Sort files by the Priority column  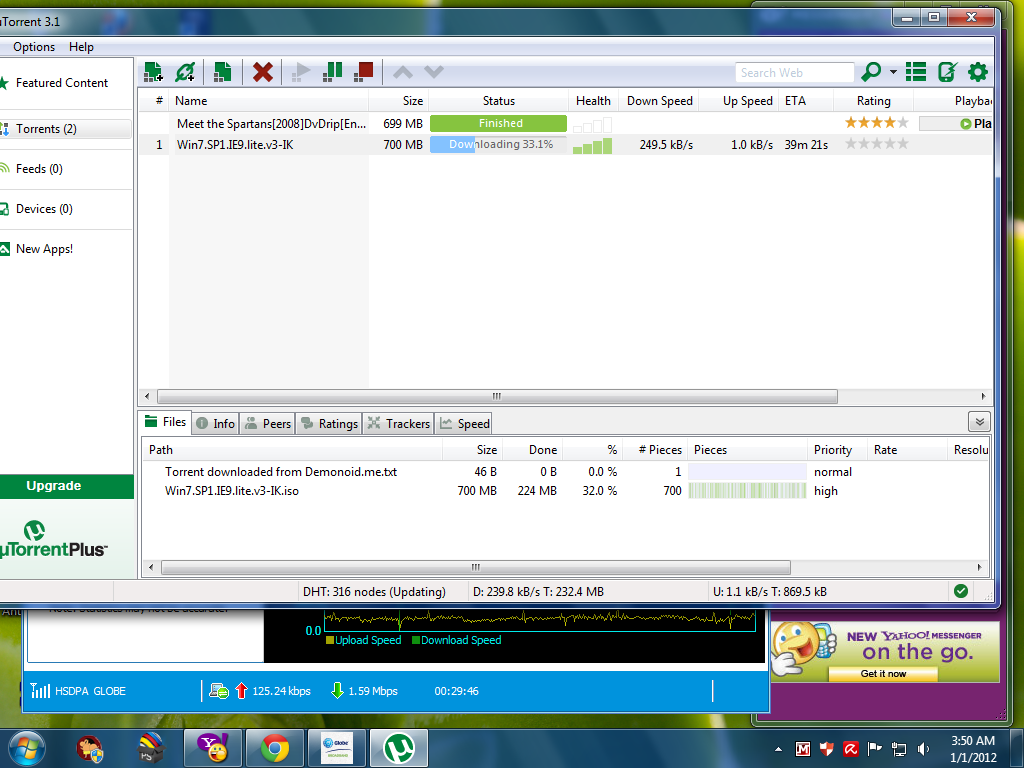point(838,450)
